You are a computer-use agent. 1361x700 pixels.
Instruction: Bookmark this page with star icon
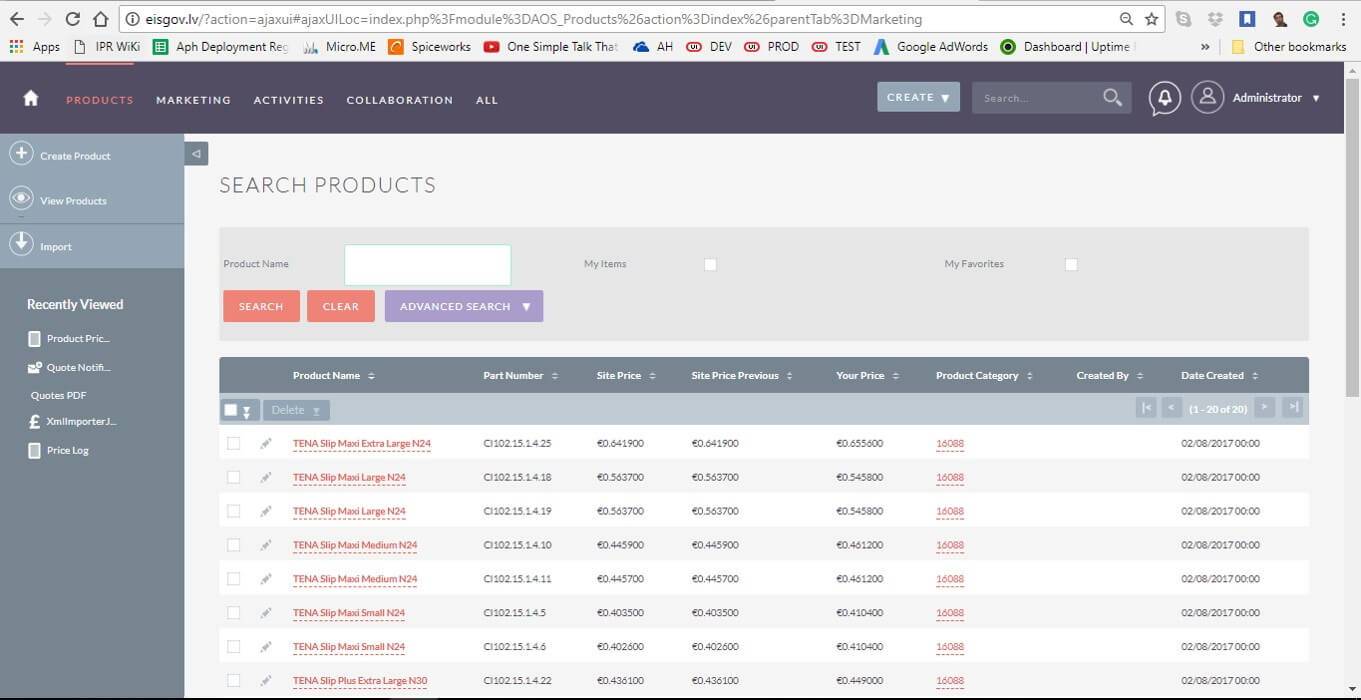click(1151, 19)
